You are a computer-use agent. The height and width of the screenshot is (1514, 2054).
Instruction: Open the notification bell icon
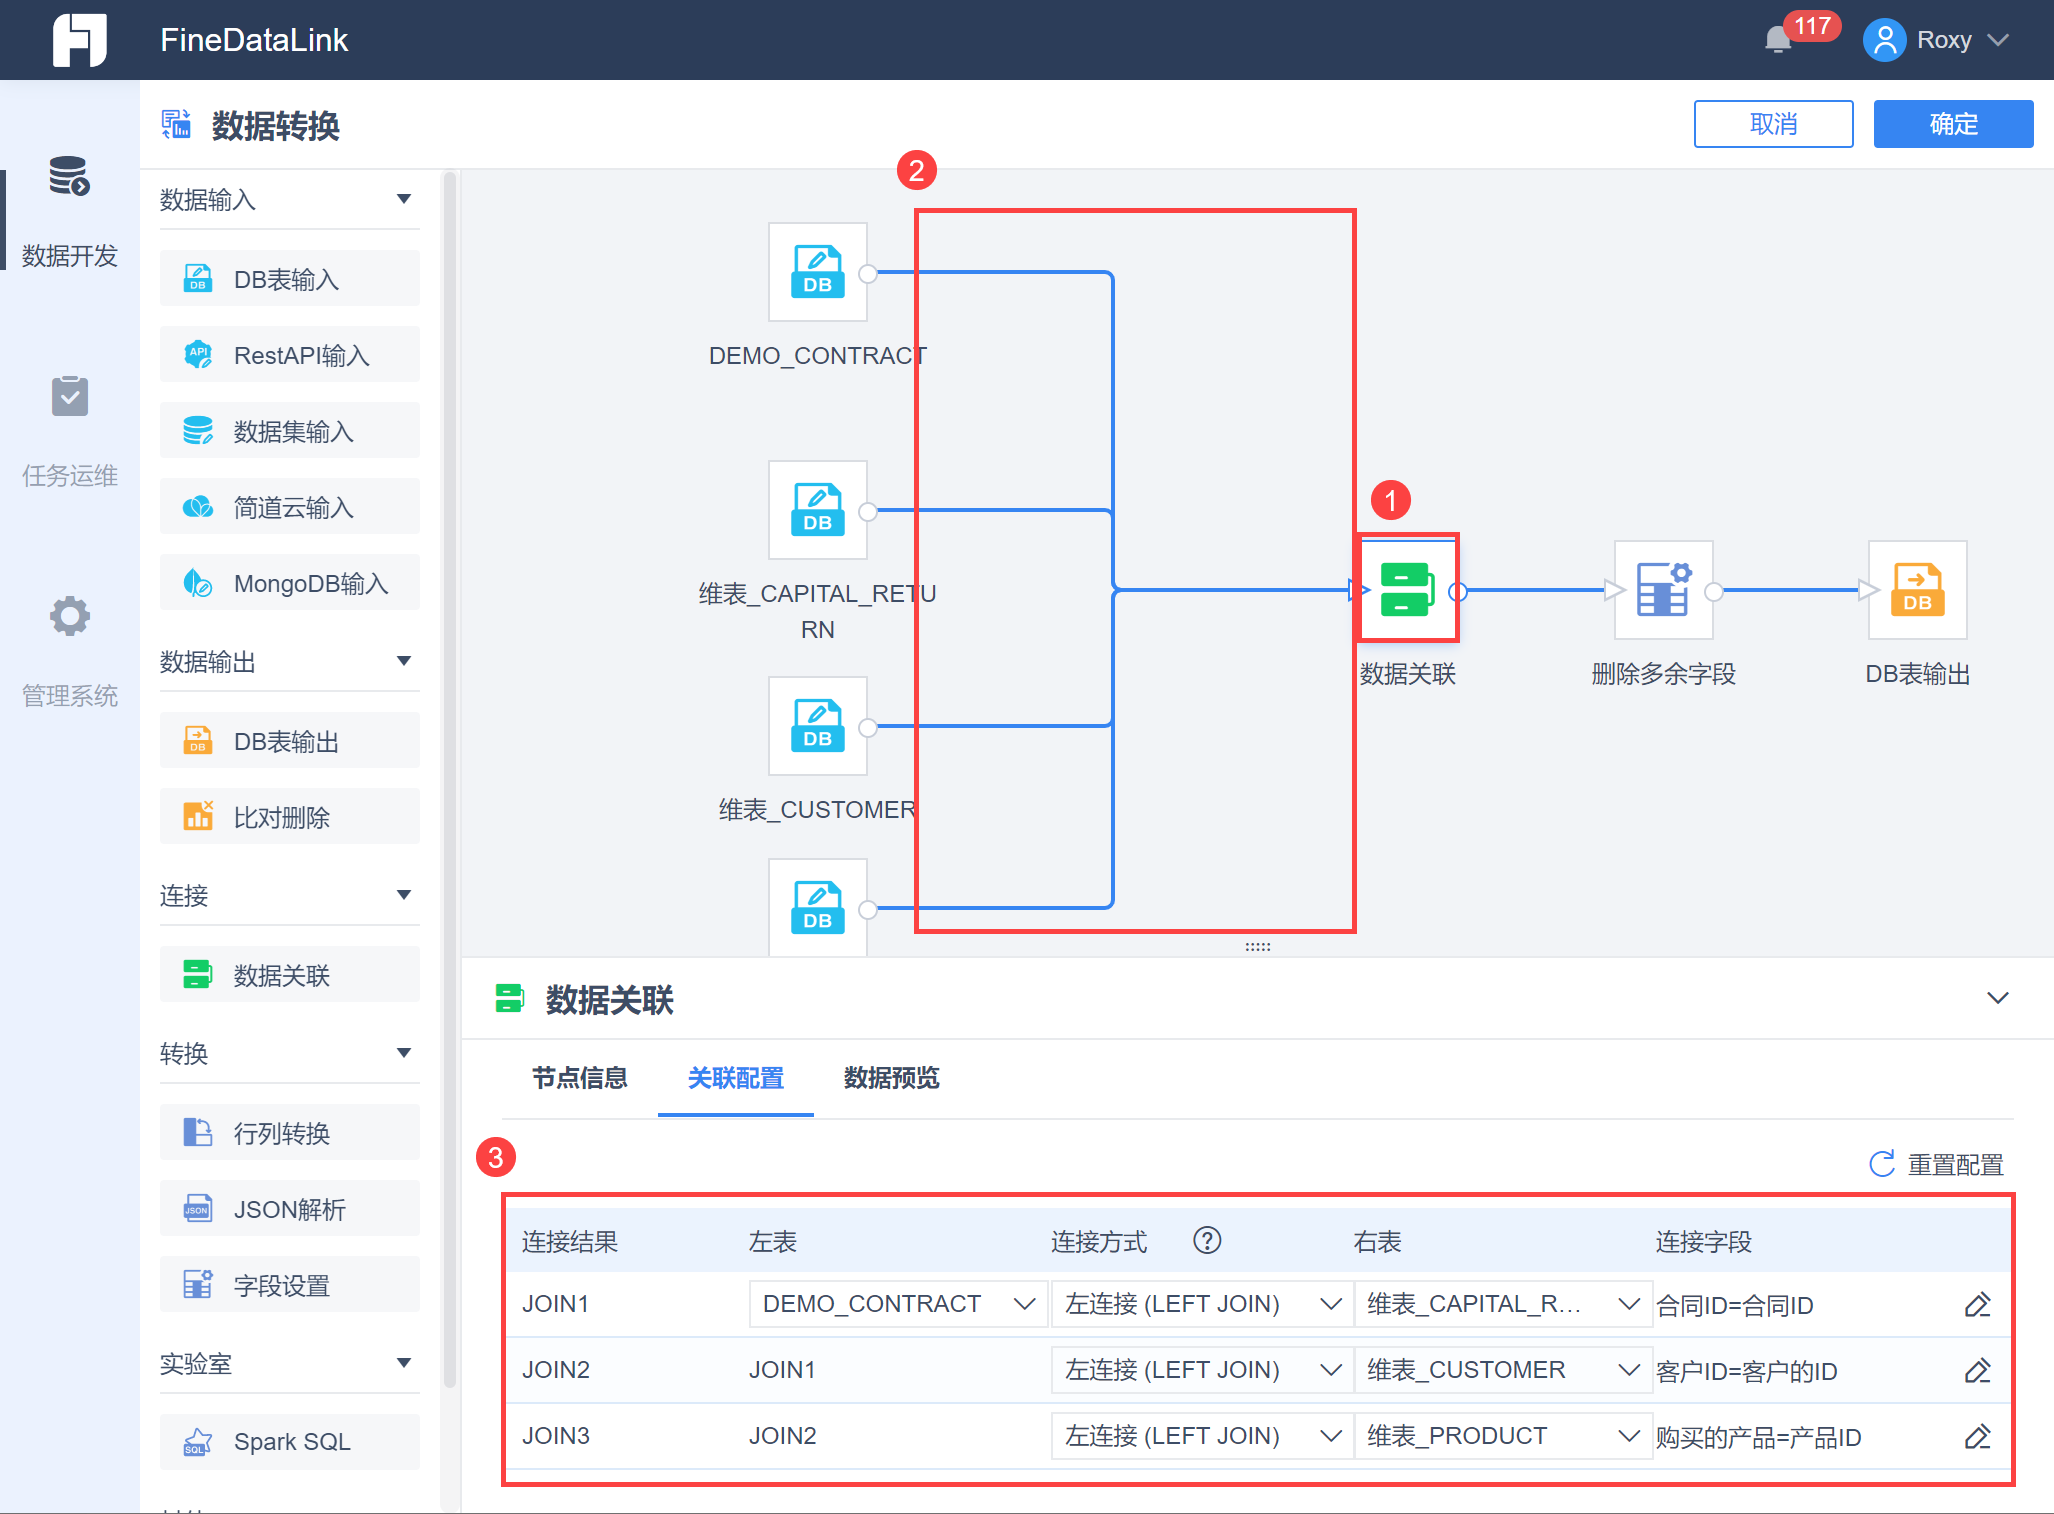(x=1778, y=40)
